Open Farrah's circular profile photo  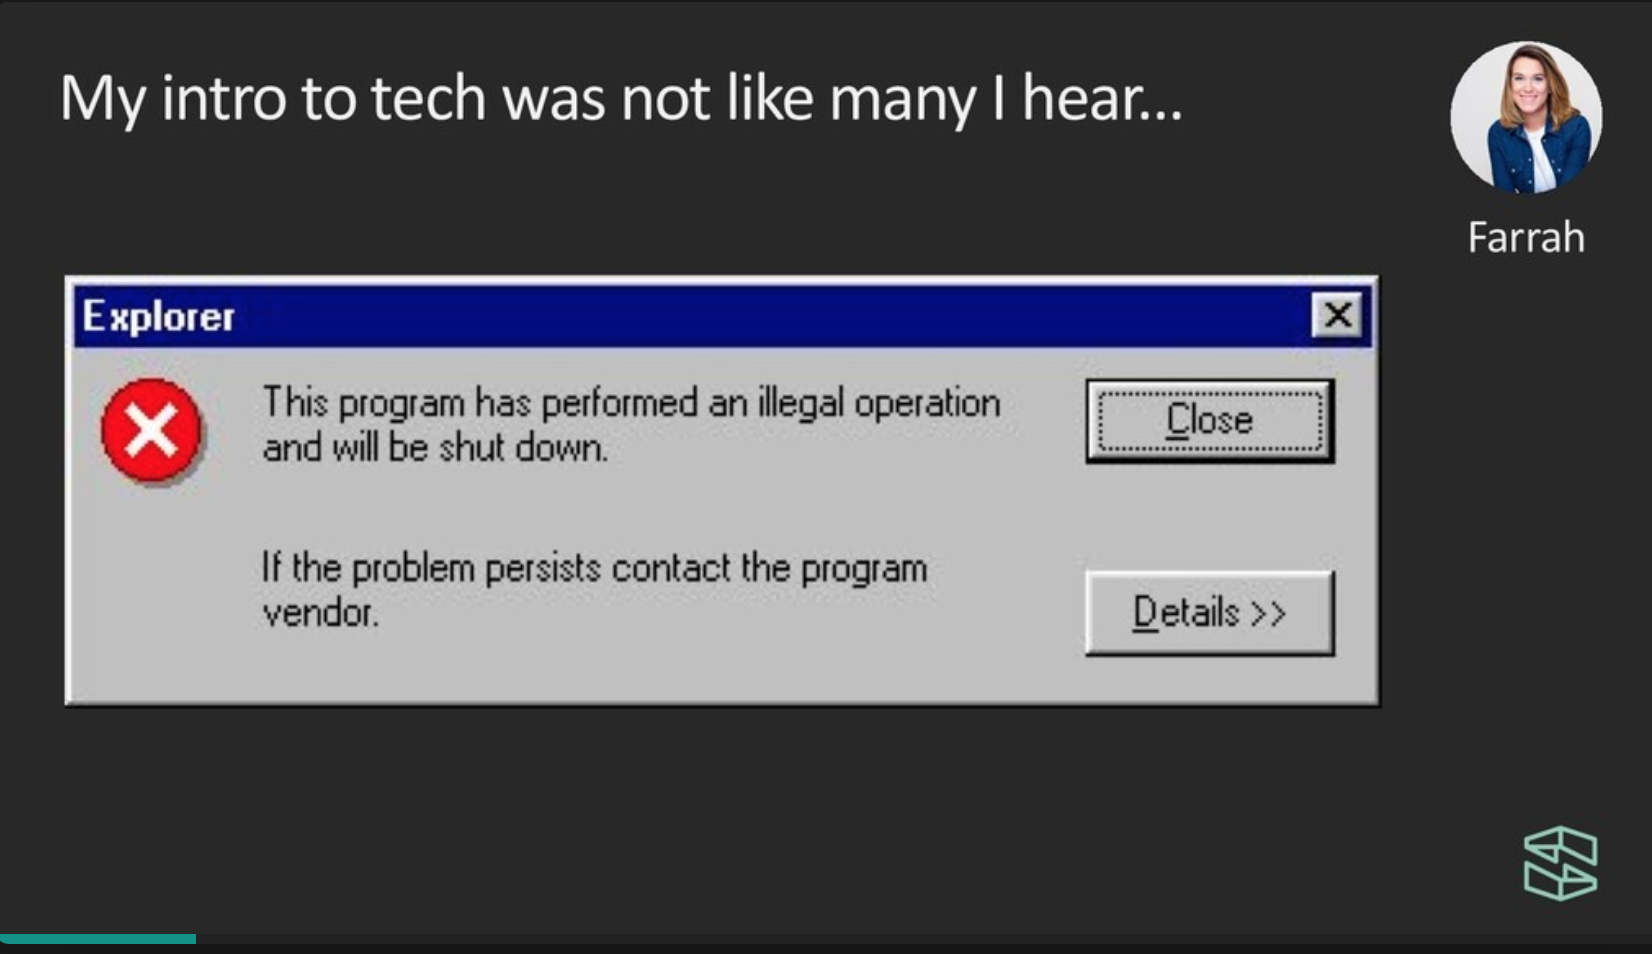click(1525, 117)
